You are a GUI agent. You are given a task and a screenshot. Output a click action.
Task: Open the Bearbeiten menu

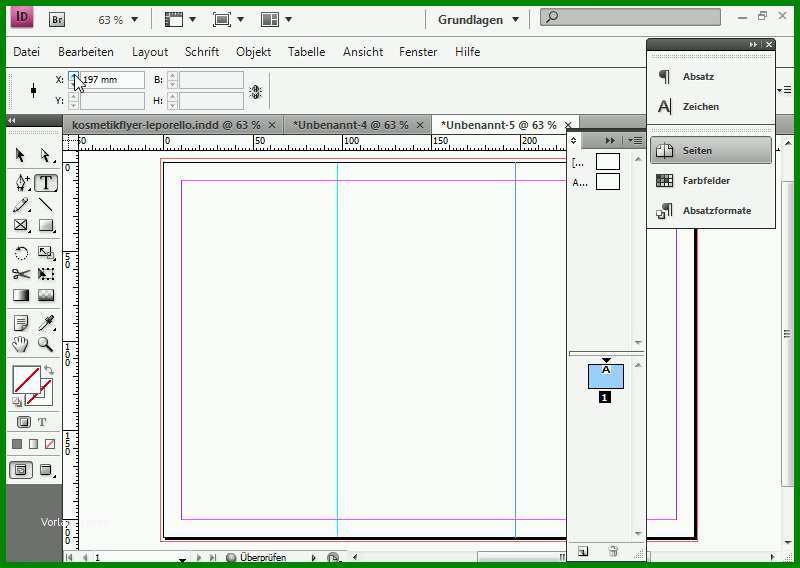point(86,52)
